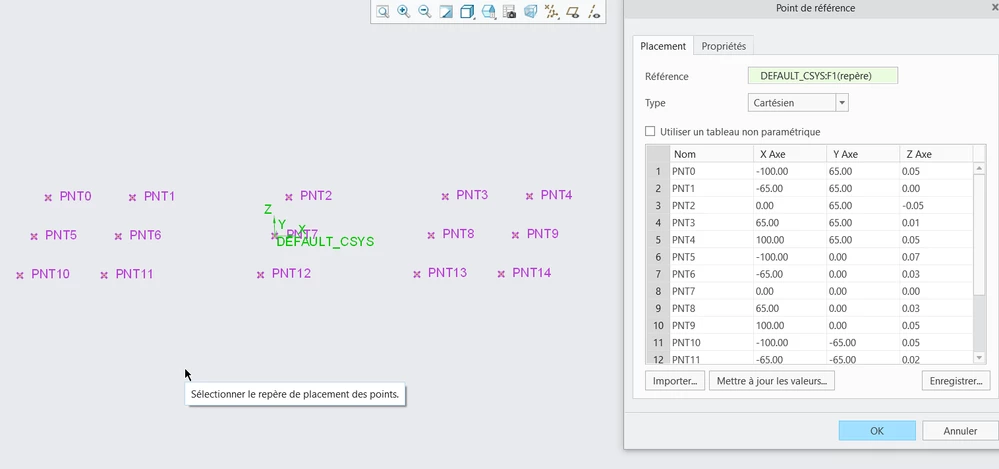
Task: Click PNT4's X Axe value 100.00
Action: click(789, 240)
